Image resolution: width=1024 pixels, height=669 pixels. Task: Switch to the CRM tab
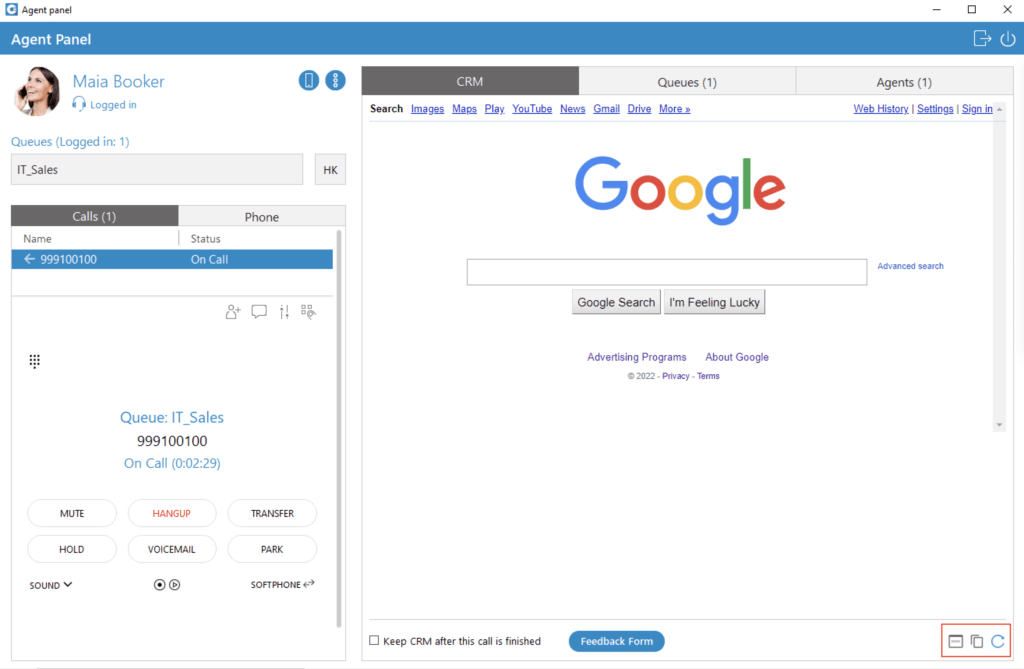[x=470, y=82]
